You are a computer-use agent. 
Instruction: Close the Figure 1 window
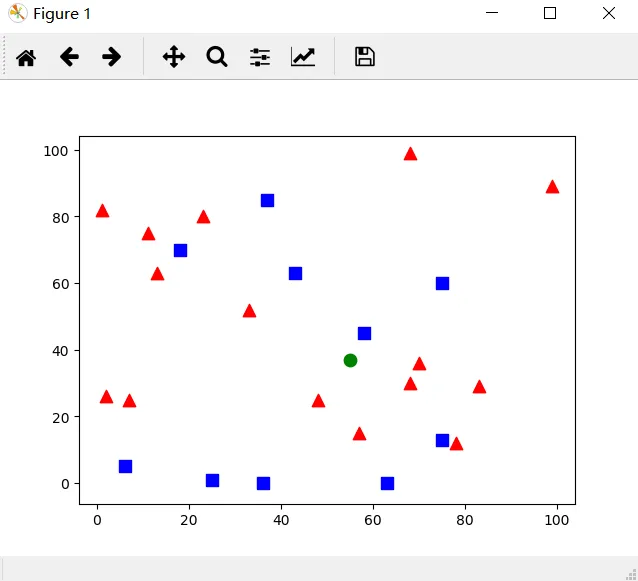point(609,13)
